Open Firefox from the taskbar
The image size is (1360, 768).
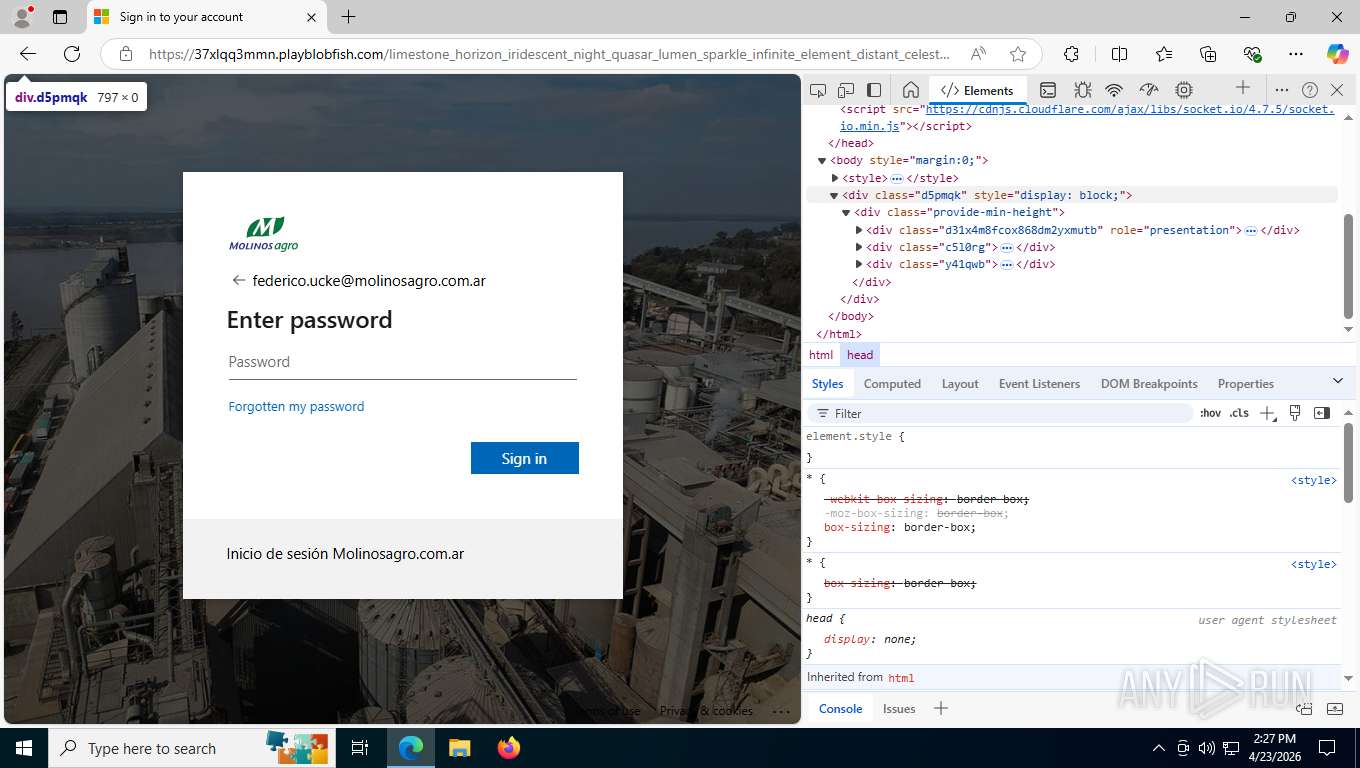[x=509, y=748]
